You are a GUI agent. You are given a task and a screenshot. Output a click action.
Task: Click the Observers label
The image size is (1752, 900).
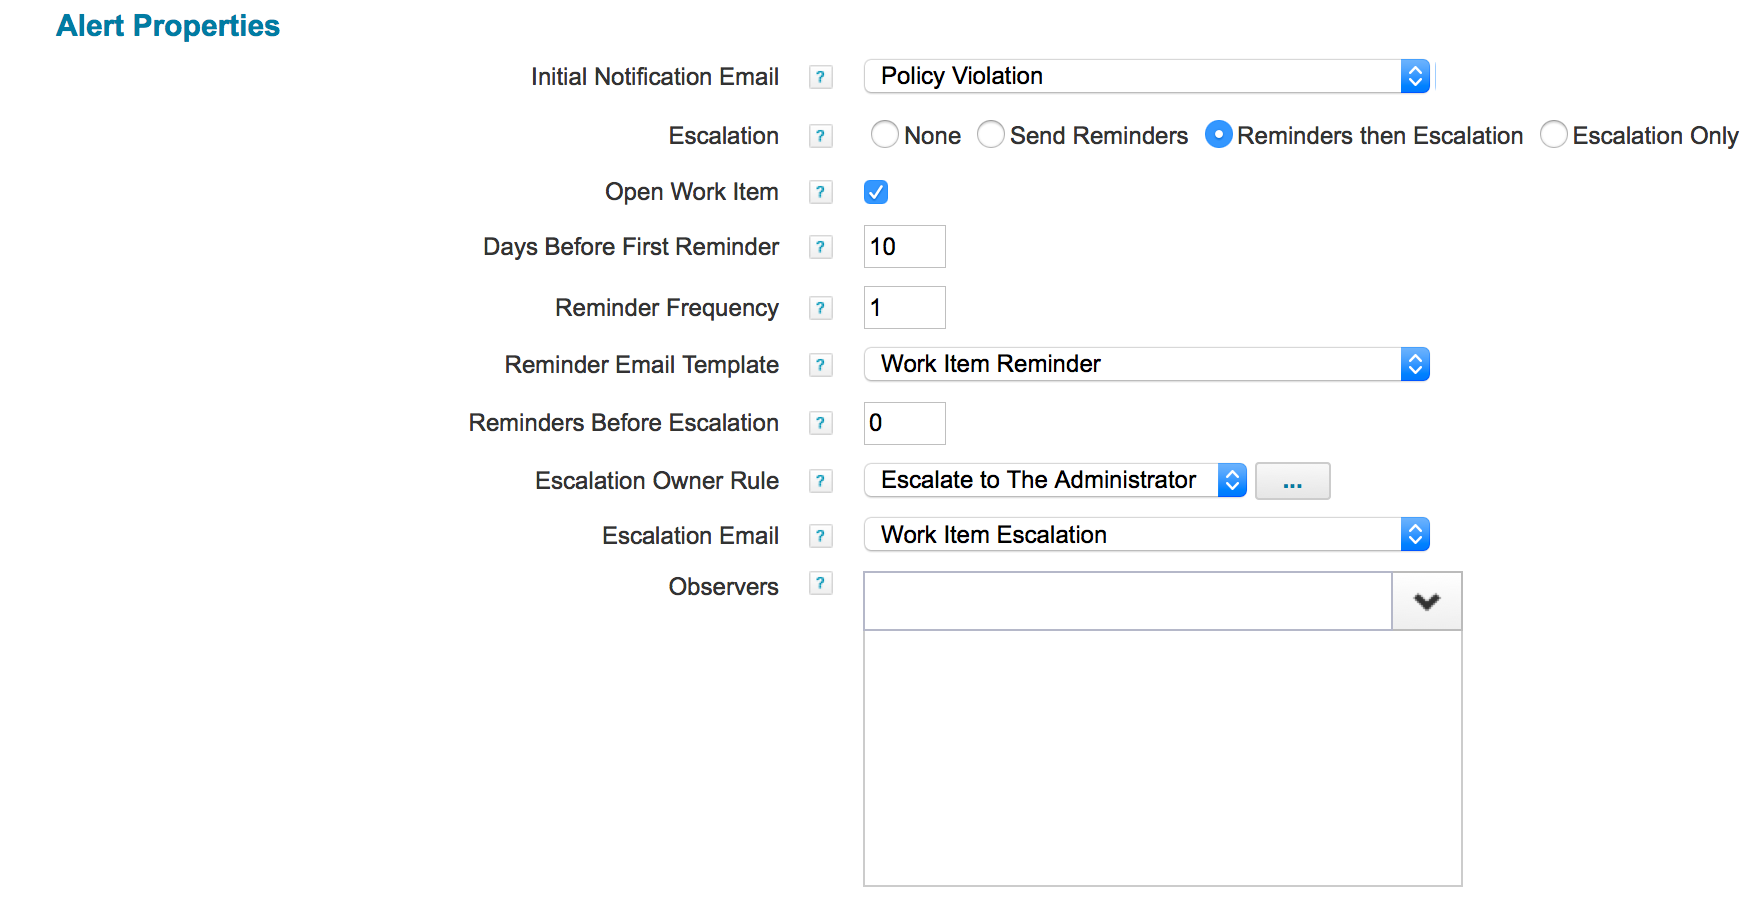tap(724, 587)
